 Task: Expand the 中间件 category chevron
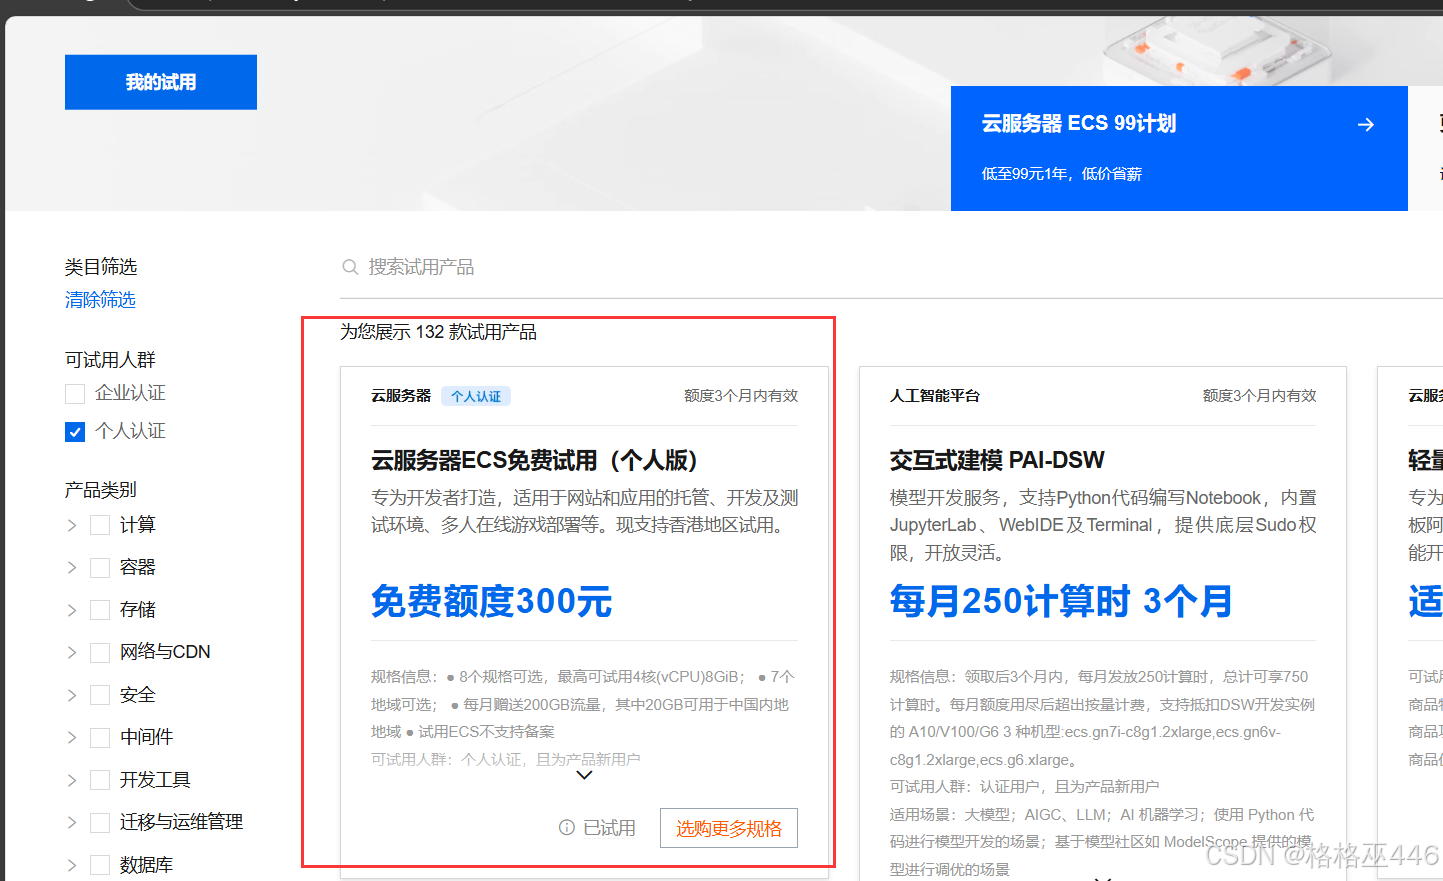(x=72, y=738)
